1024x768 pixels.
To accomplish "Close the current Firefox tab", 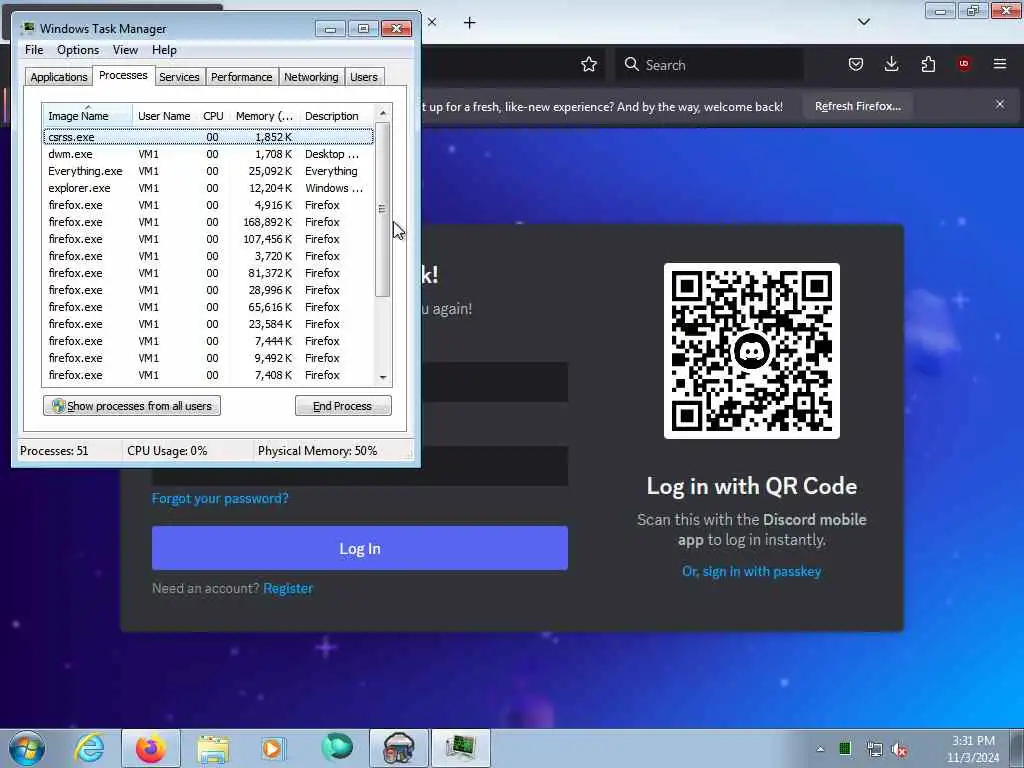I will tap(432, 22).
